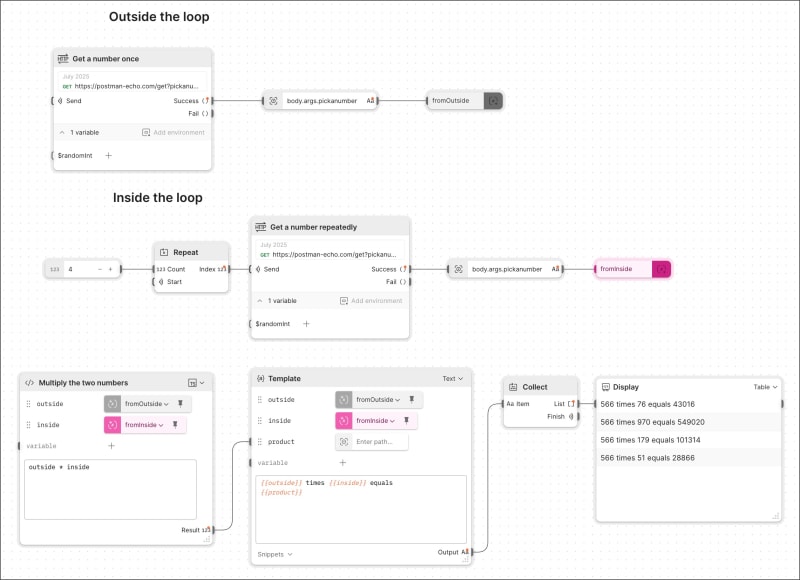Screen dimensions: 800x580
Task: Click the Collect block icon
Action: [514, 387]
